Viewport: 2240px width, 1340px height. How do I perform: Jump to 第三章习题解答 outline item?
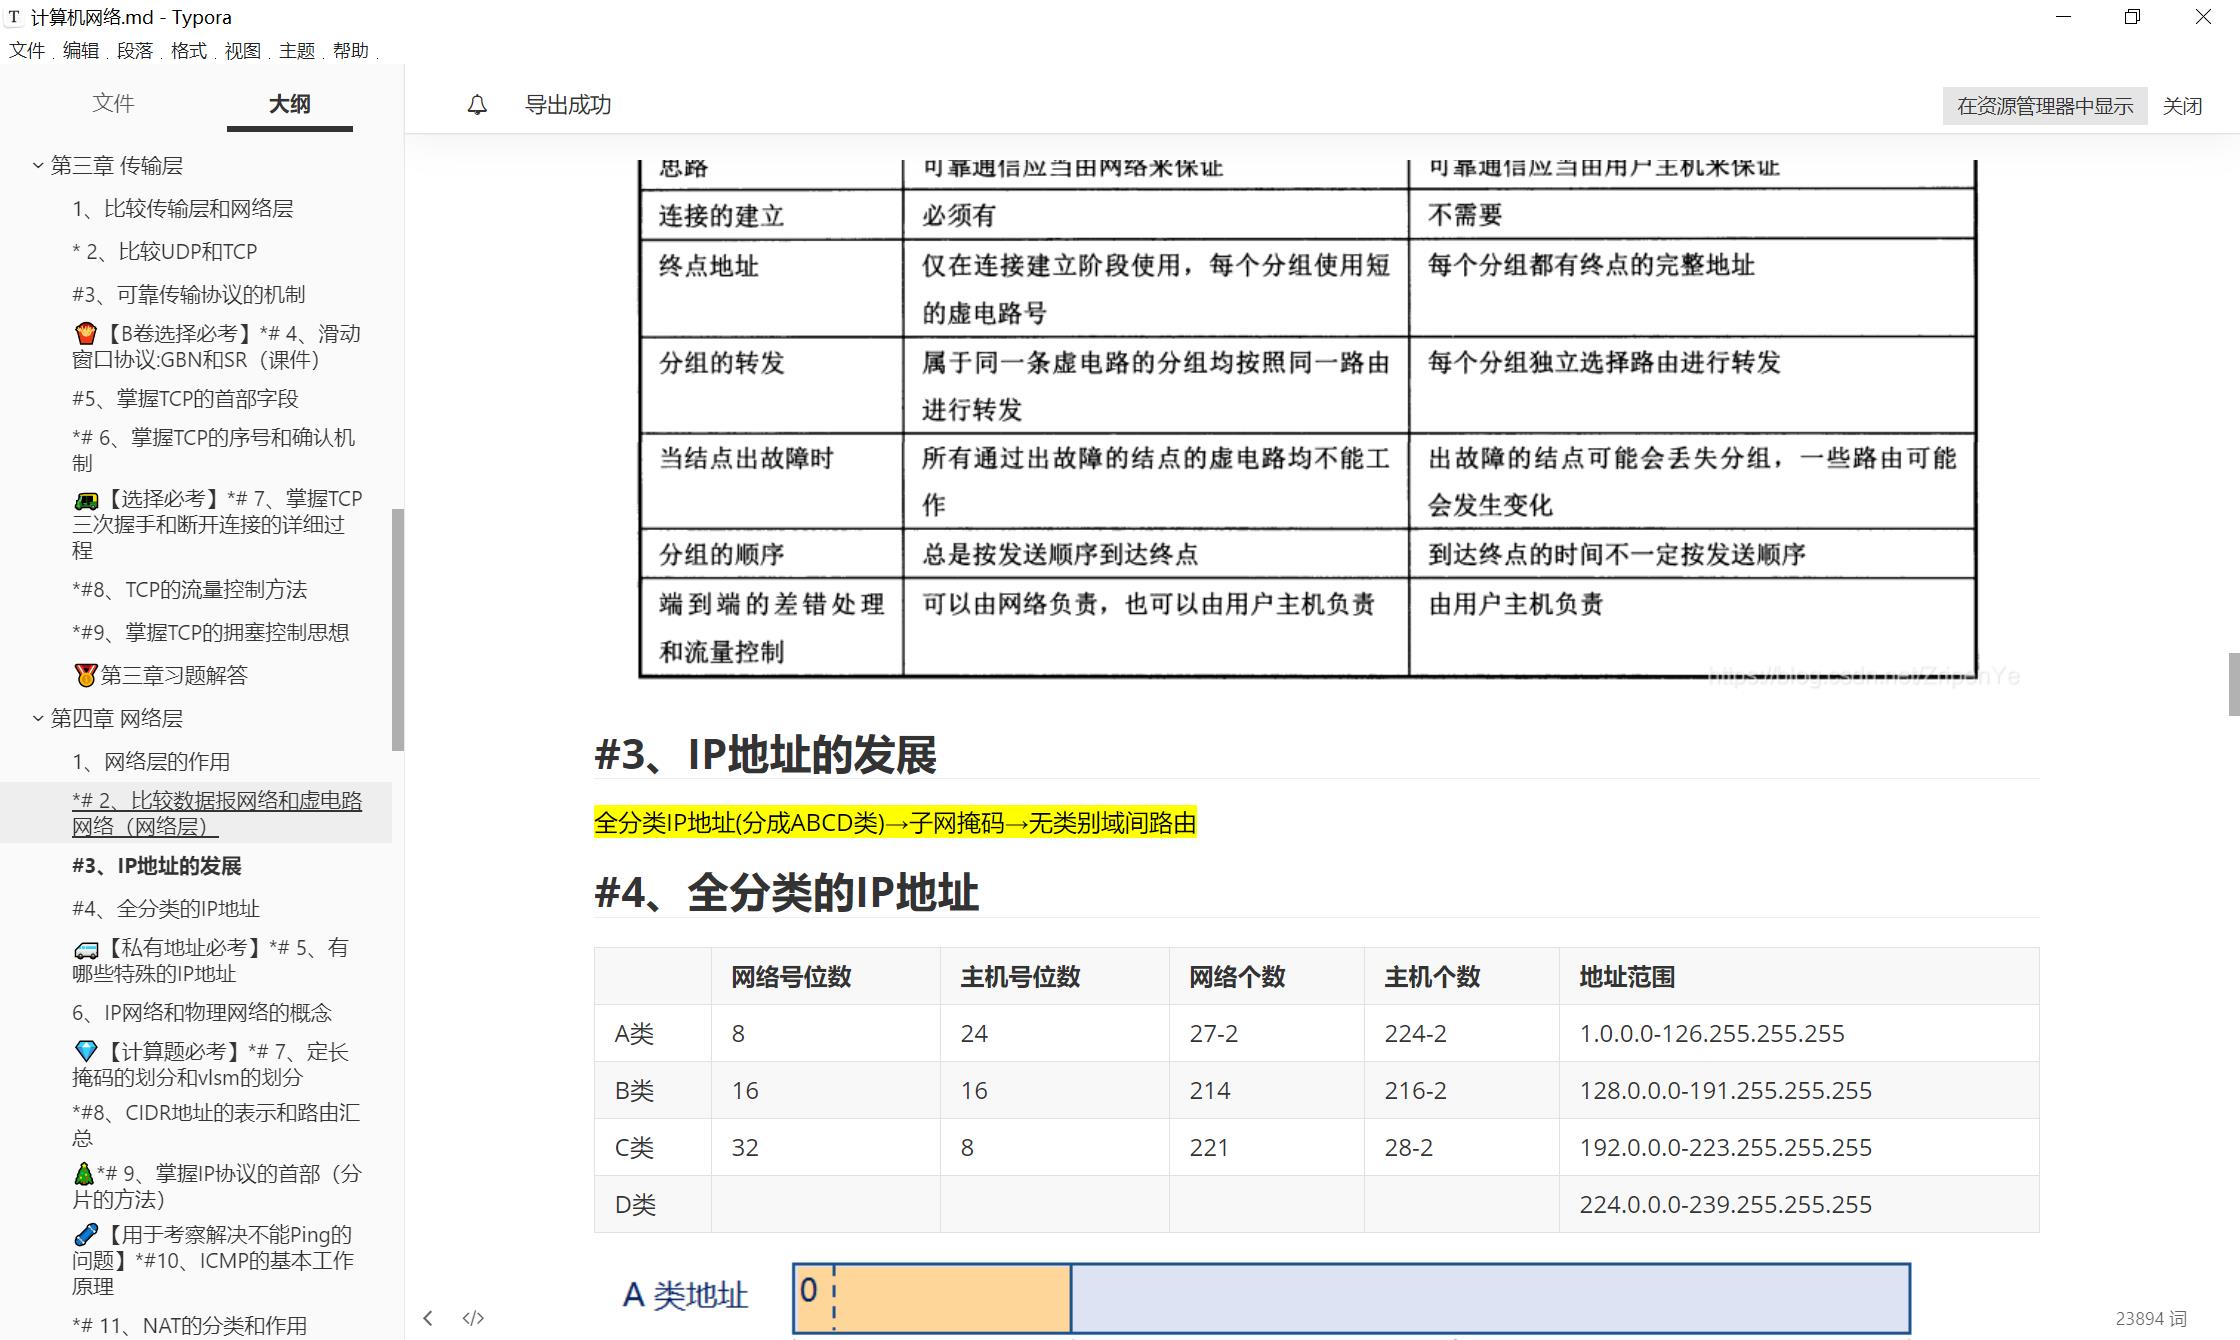[161, 676]
